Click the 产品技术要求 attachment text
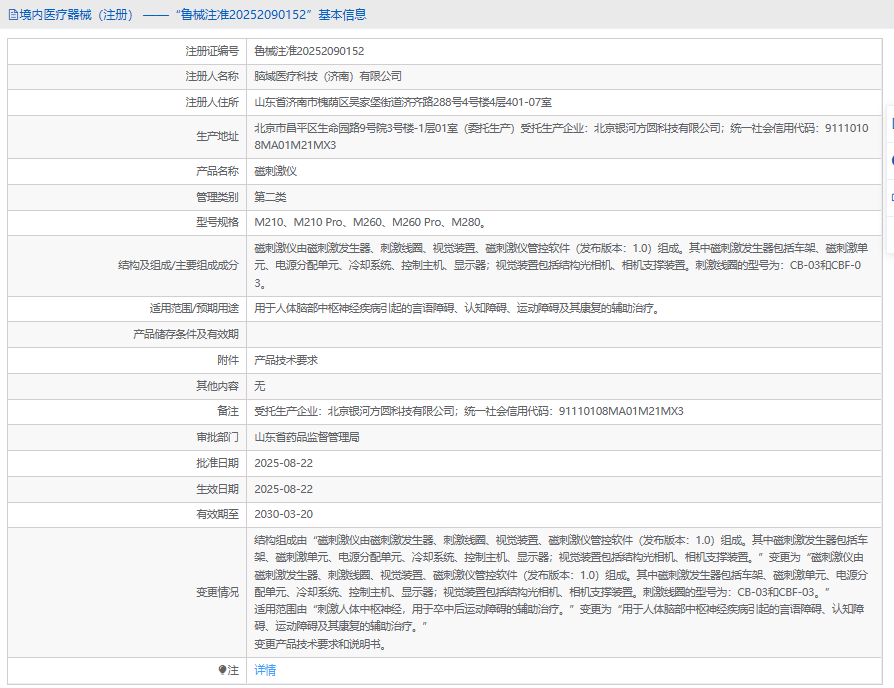This screenshot has height=688, width=894. 286,360
